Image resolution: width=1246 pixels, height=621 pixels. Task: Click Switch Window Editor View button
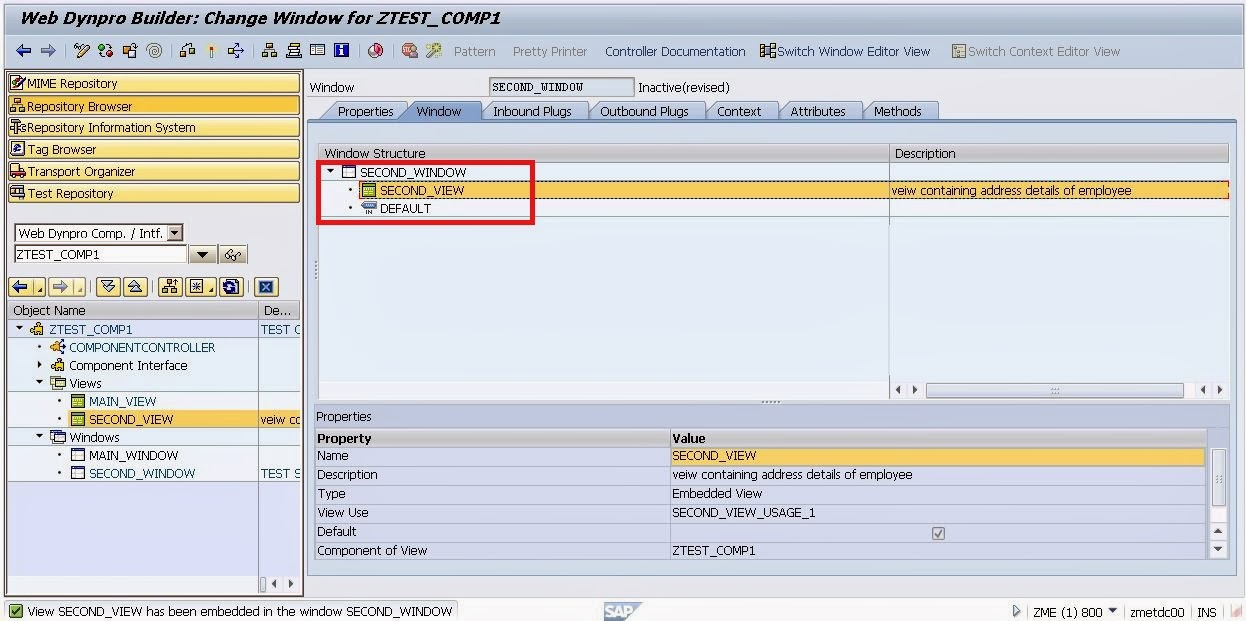tap(845, 51)
